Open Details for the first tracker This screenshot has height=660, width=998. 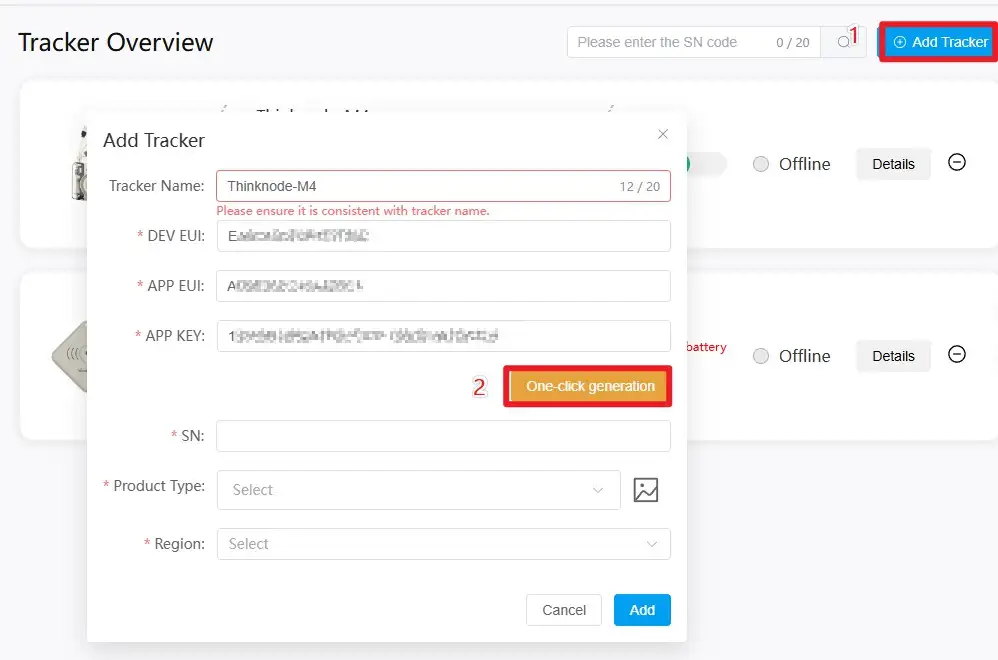[893, 164]
